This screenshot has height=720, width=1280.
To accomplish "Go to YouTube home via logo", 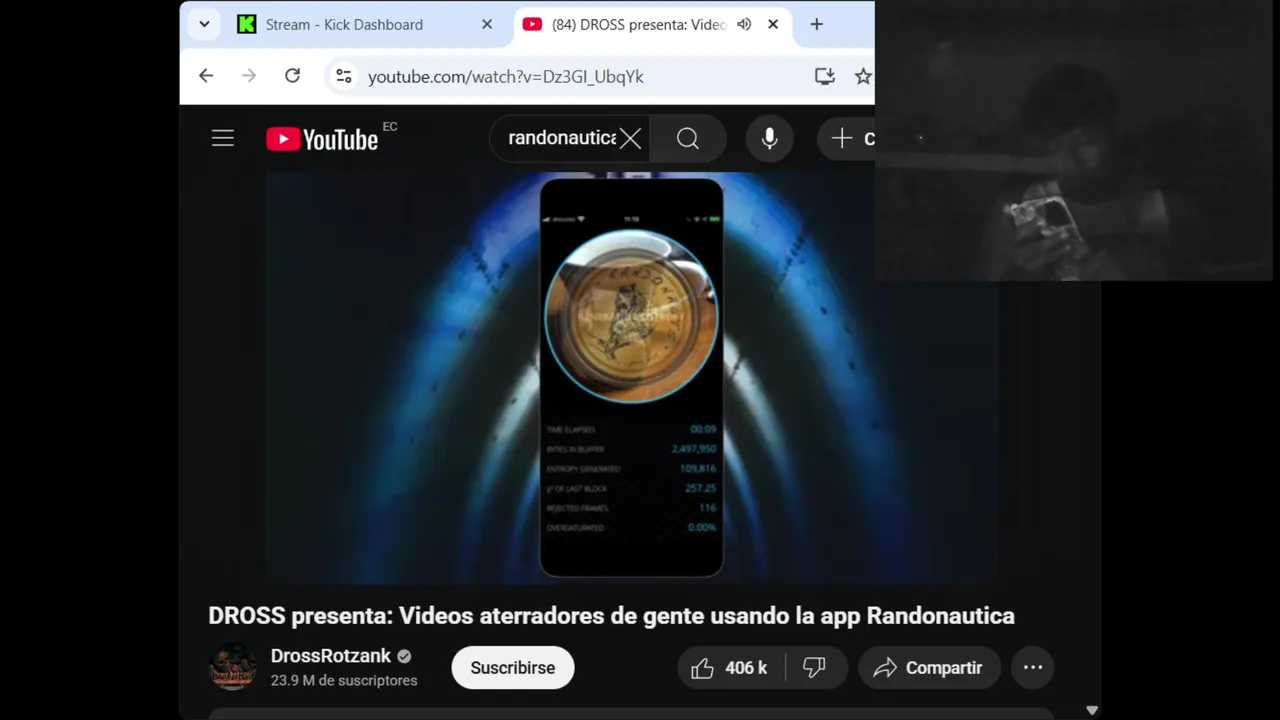I will point(322,139).
